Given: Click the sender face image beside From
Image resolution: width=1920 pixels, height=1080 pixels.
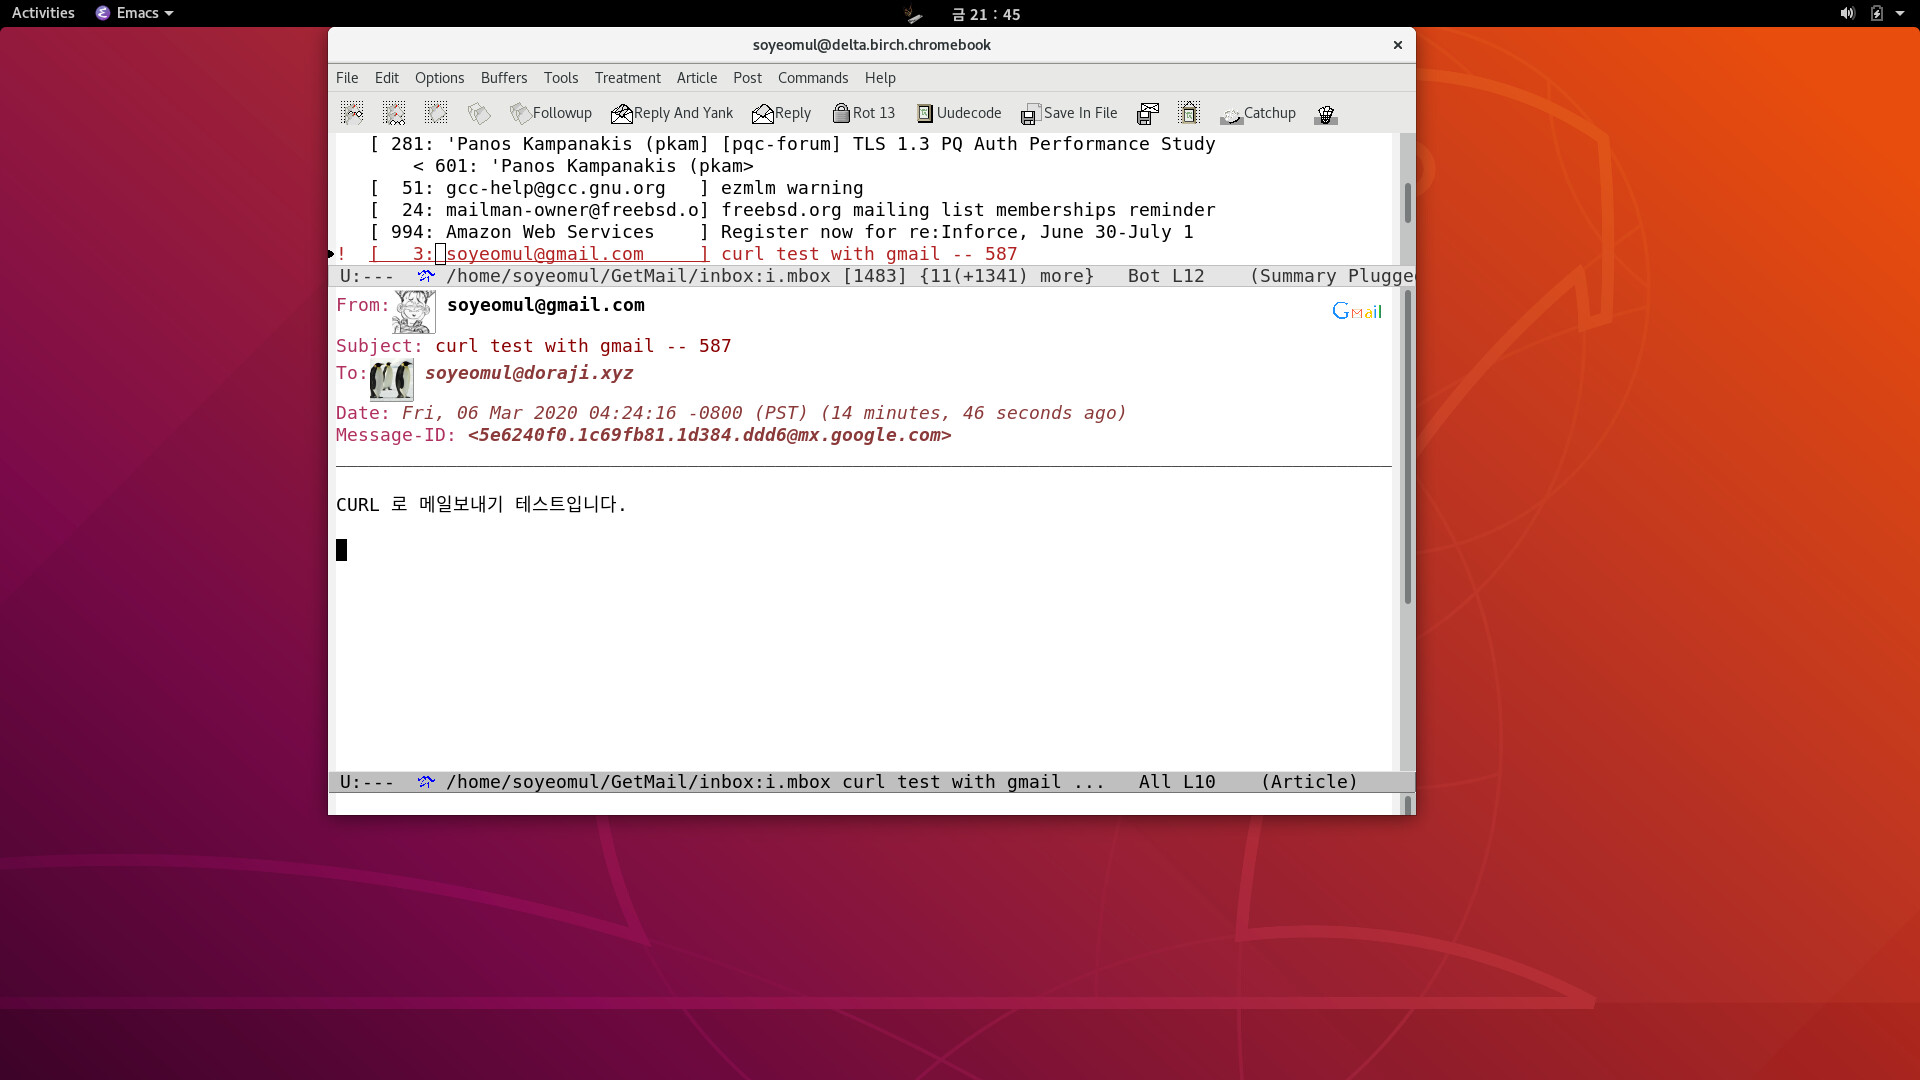Looking at the screenshot, I should coord(414,312).
